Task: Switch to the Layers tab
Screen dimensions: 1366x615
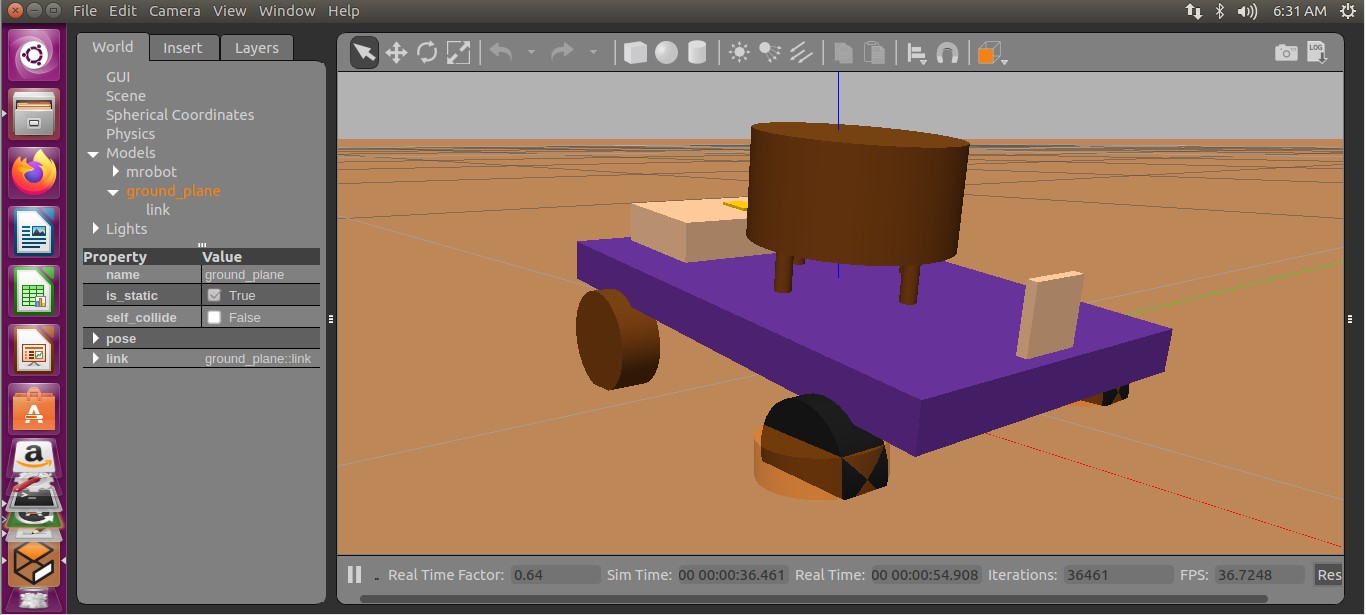Action: point(257,48)
